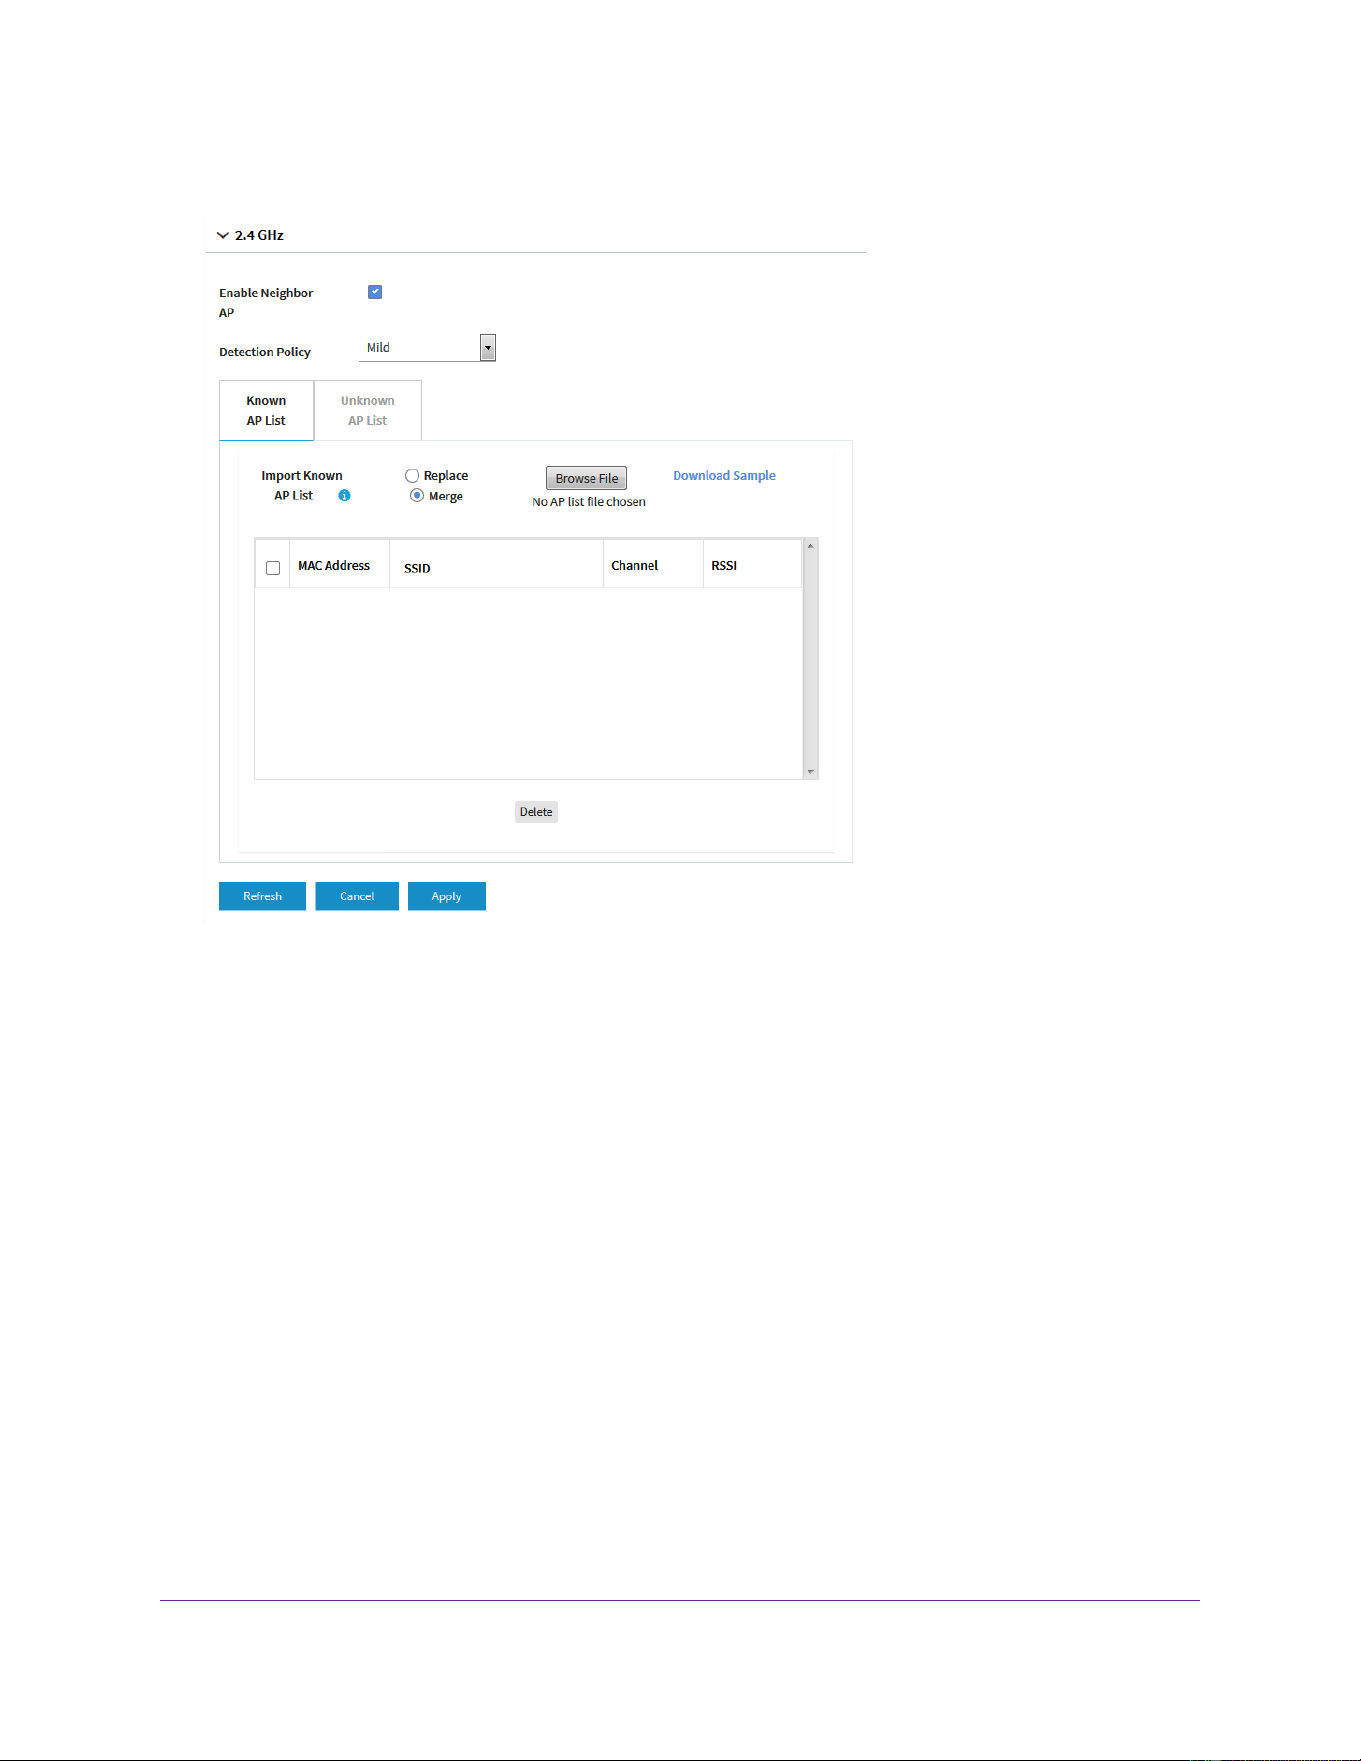Click the SSID column header
This screenshot has height=1761, width=1361.
[x=417, y=568]
